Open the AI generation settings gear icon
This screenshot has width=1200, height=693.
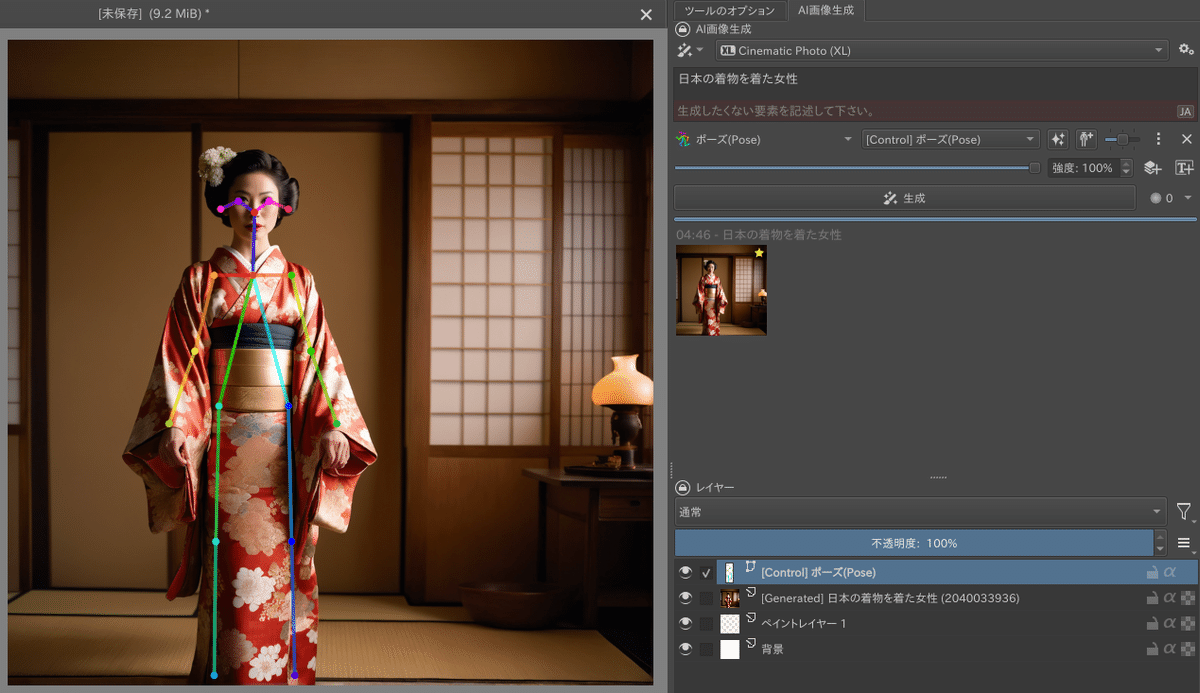coord(1186,50)
